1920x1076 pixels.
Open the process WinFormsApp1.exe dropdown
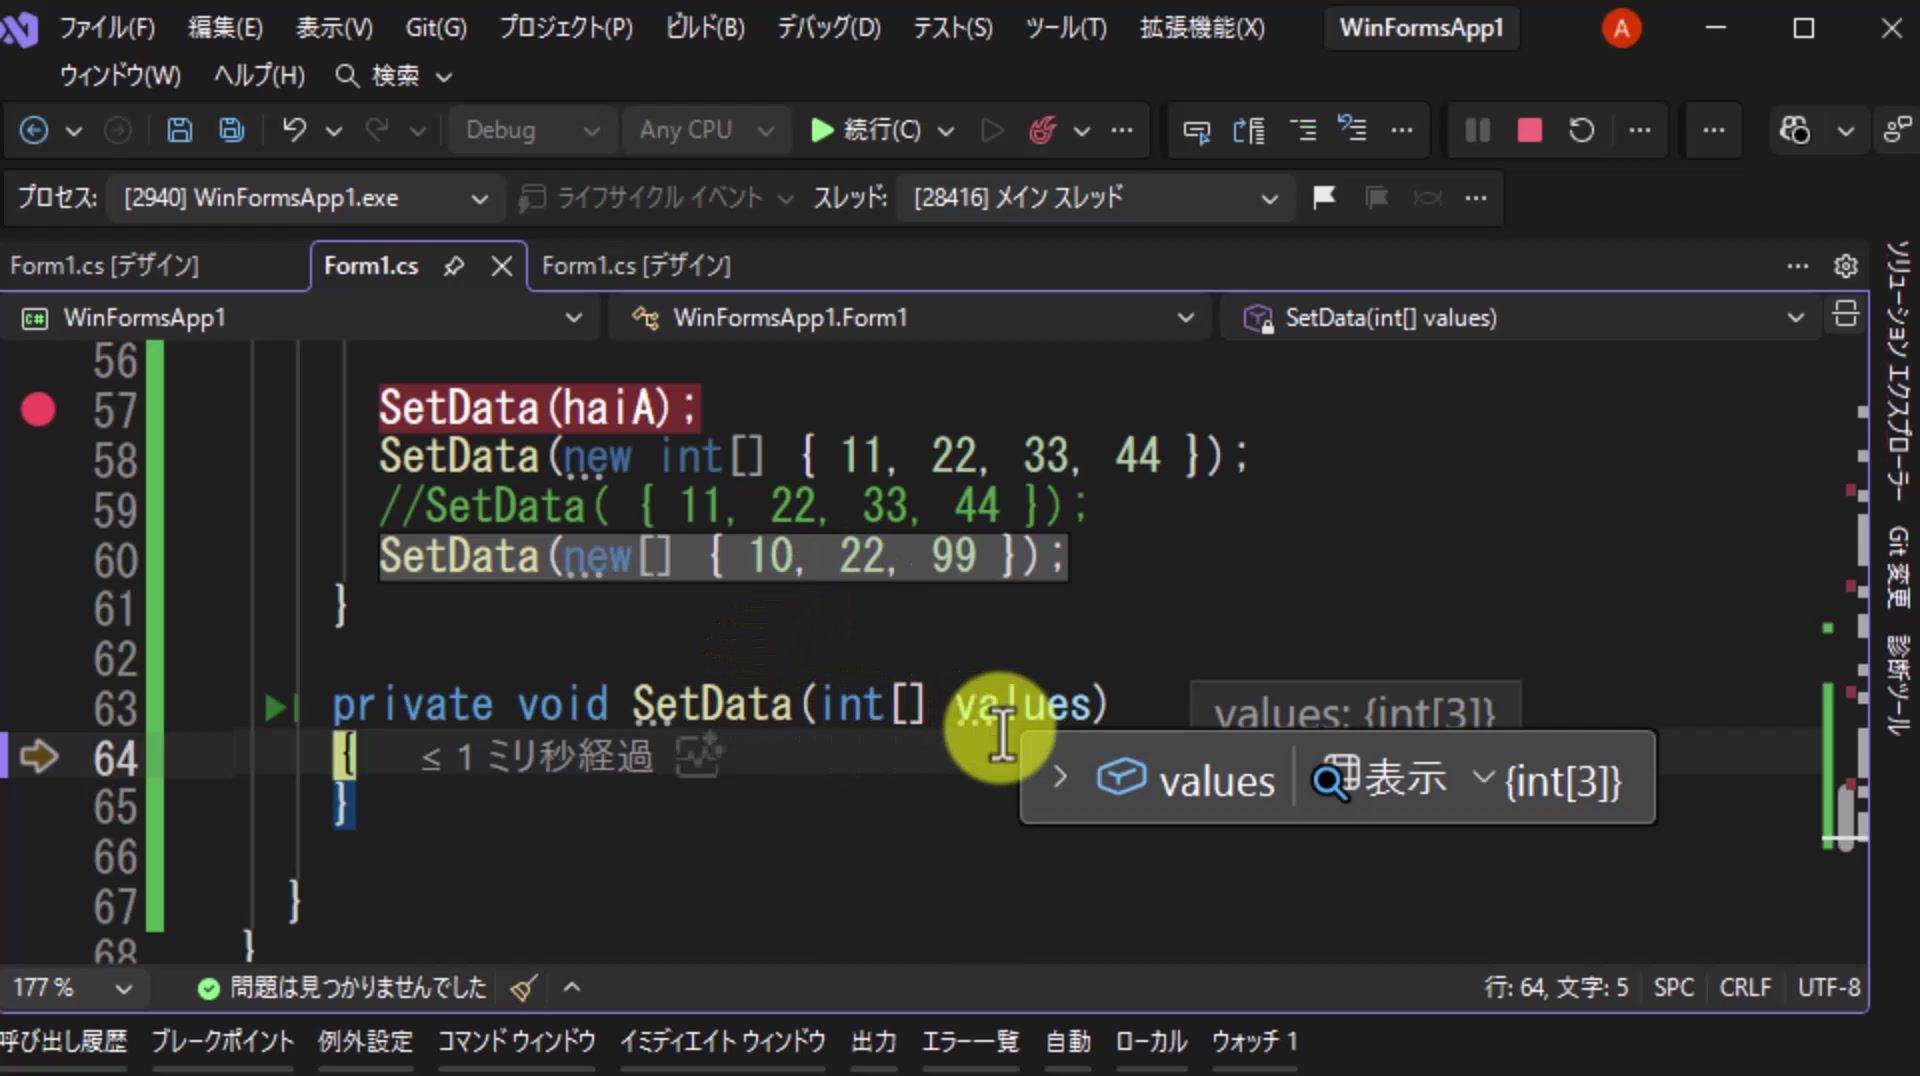point(305,198)
